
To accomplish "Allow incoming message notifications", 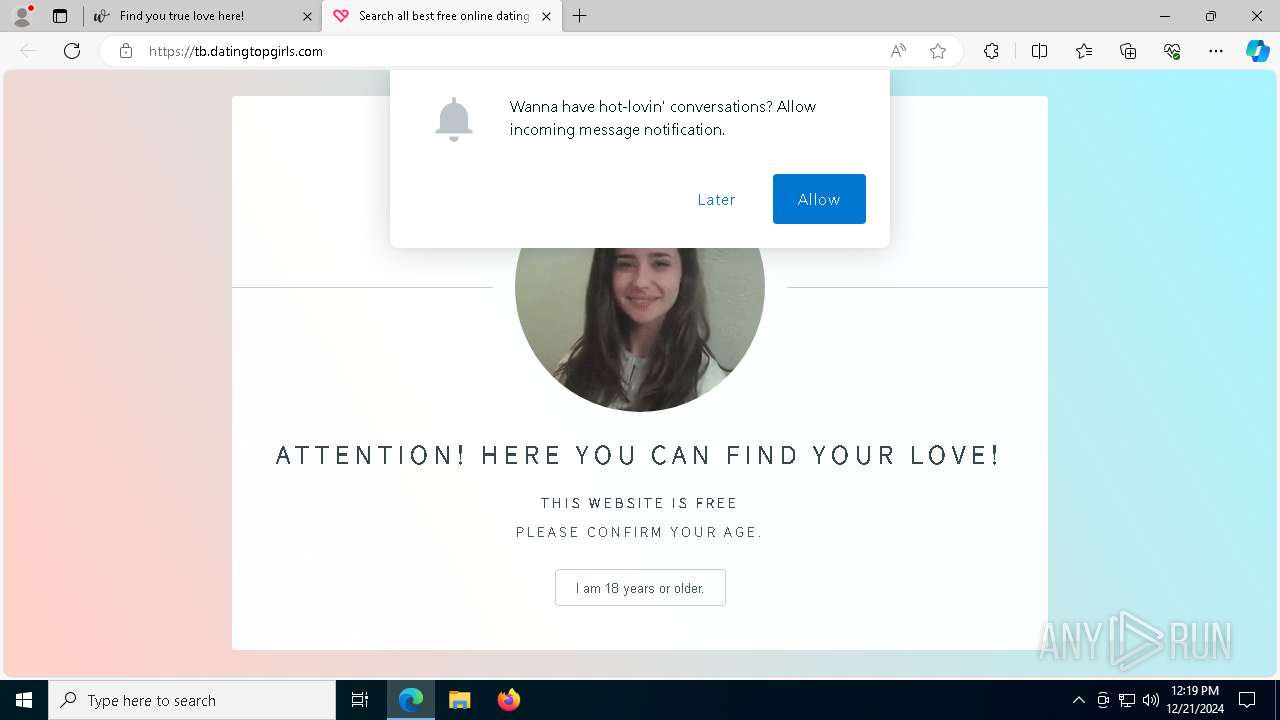I will tap(819, 199).
